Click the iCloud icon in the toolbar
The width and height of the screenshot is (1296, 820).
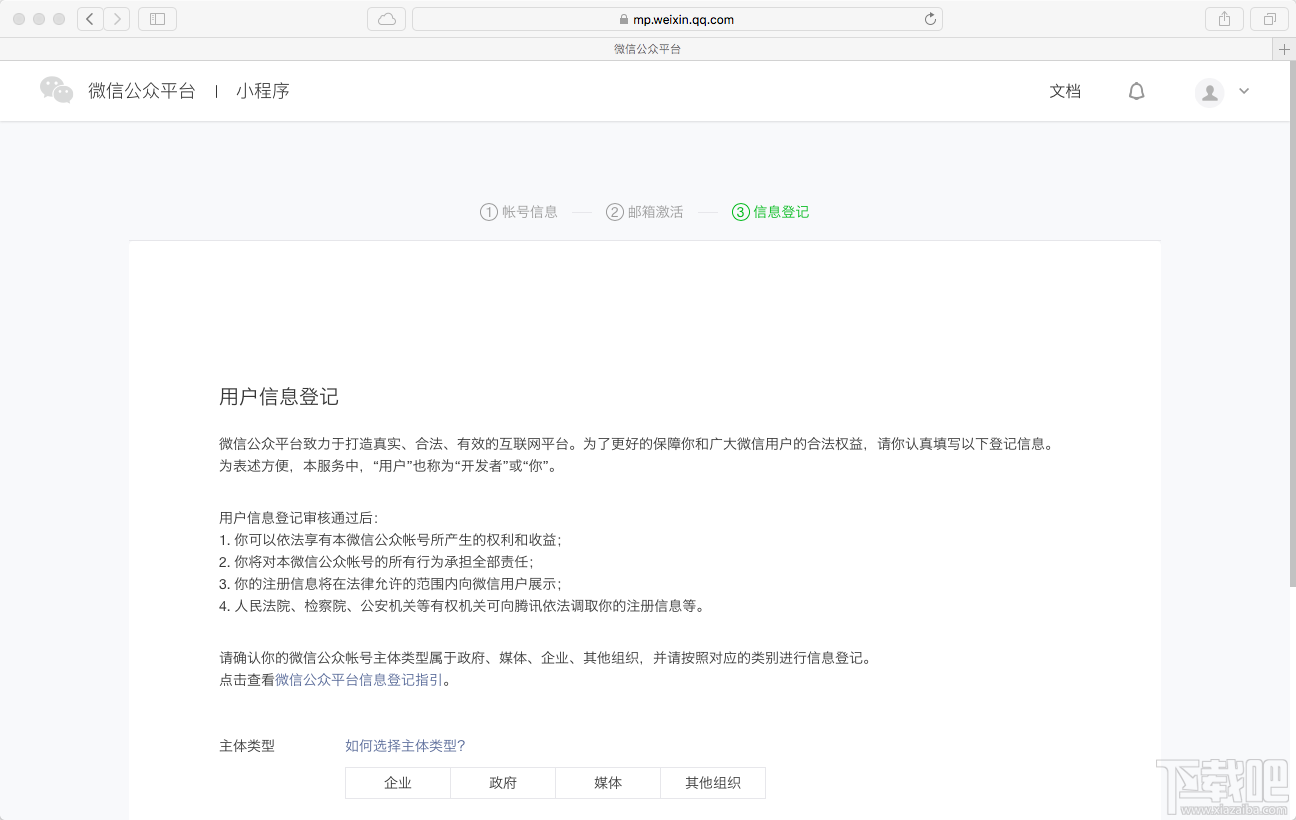pos(386,18)
